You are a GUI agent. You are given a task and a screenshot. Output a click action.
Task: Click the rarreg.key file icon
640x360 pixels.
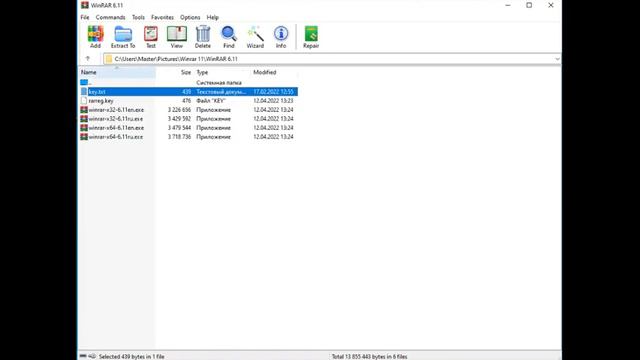(84, 101)
